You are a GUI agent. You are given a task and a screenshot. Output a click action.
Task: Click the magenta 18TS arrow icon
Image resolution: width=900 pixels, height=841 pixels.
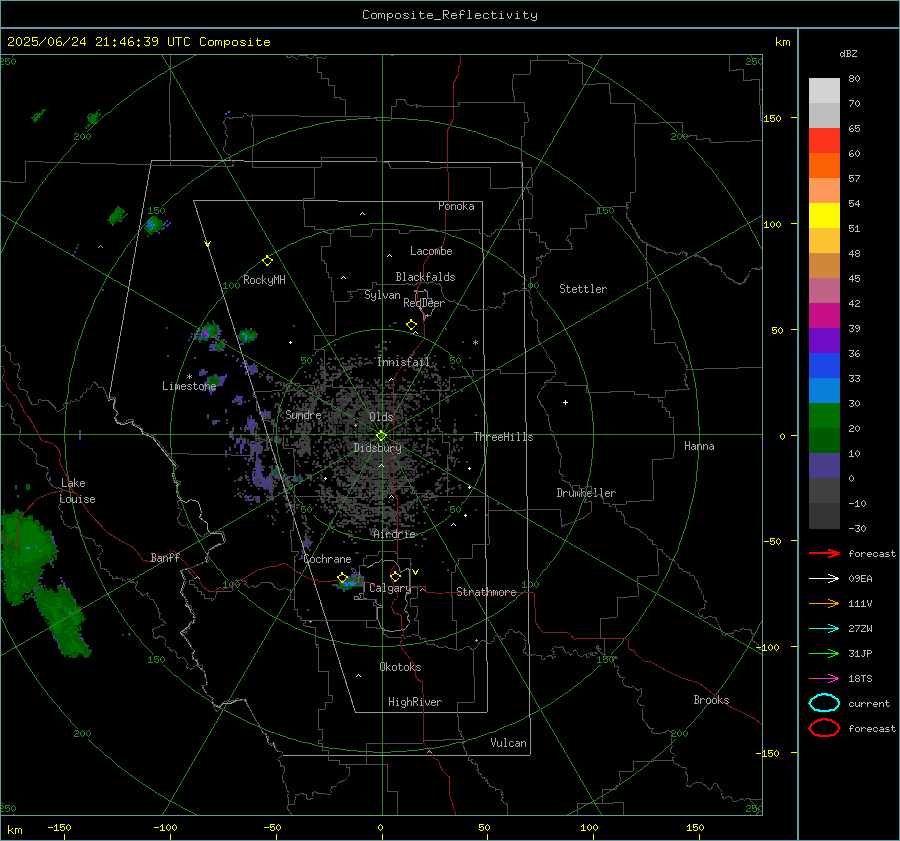click(824, 679)
